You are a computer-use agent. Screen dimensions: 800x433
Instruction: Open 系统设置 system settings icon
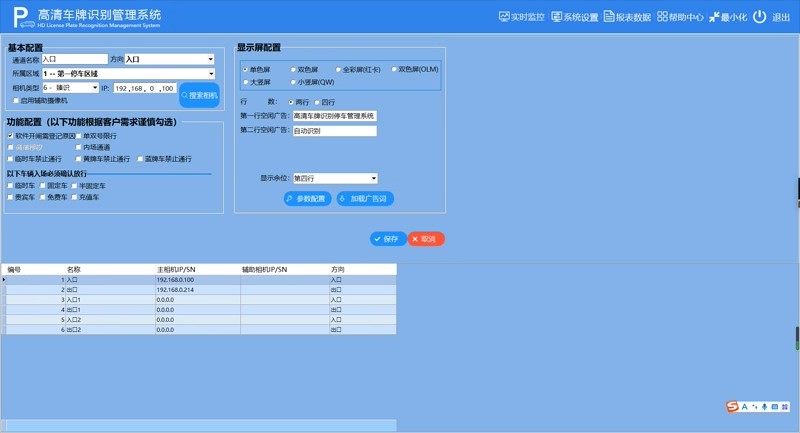point(556,17)
